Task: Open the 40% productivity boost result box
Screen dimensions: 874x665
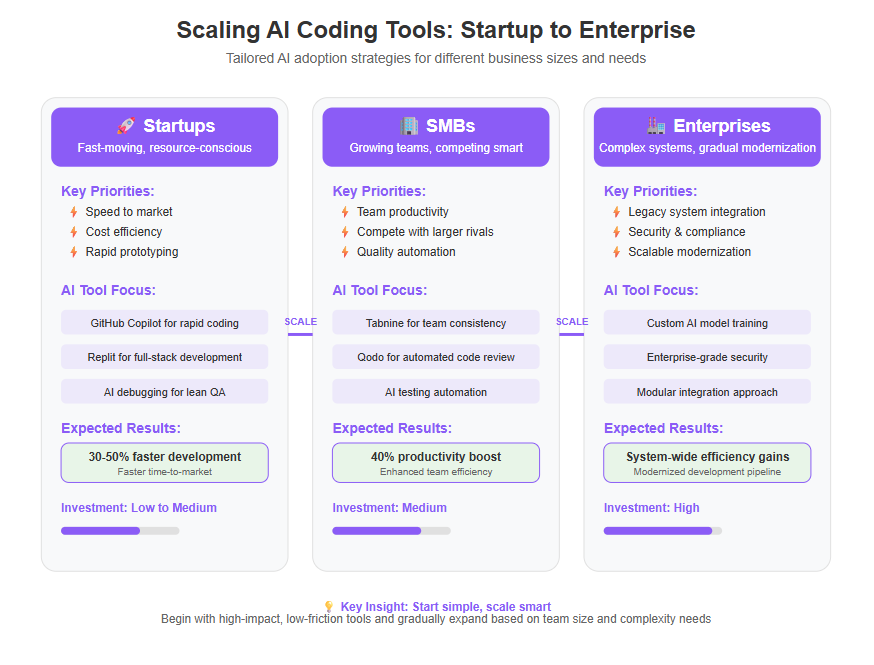Action: (x=436, y=463)
